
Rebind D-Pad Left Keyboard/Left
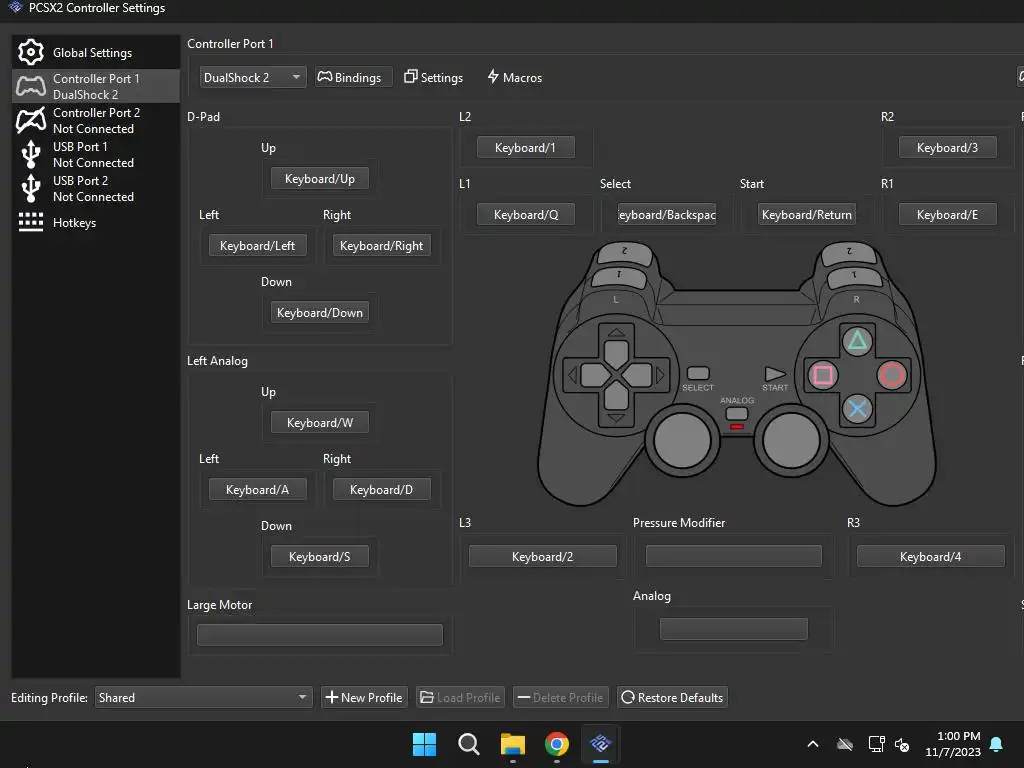pos(257,246)
